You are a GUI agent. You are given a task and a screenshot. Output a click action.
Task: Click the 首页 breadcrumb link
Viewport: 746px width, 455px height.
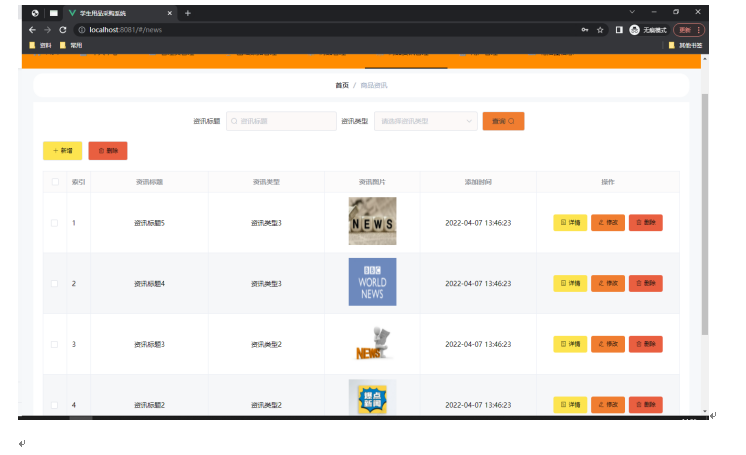click(342, 85)
